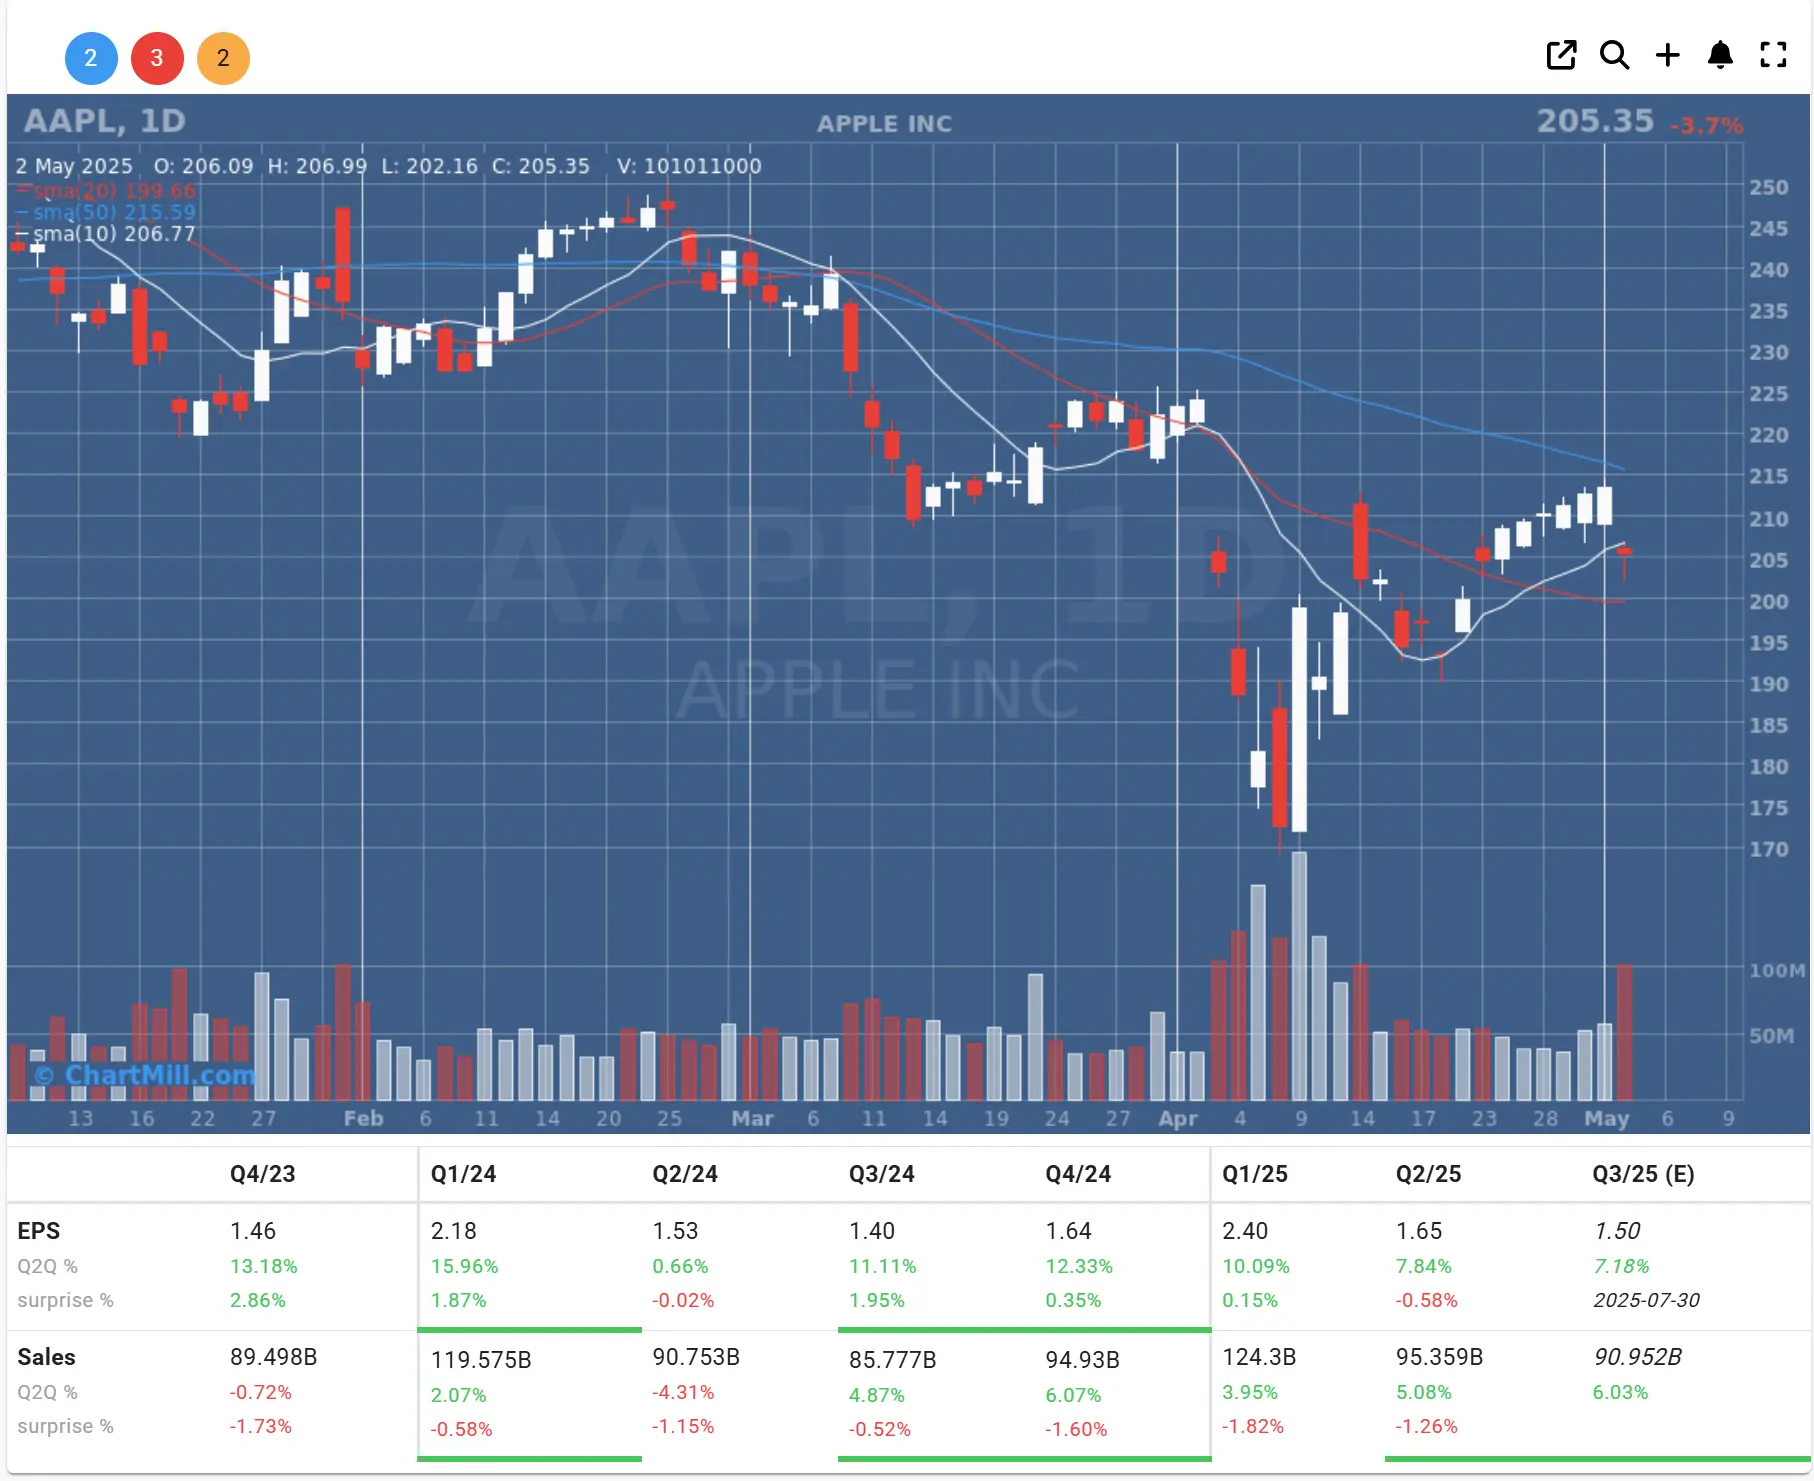Click the Q2/24 column header
This screenshot has width=1814, height=1481.
pyautogui.click(x=685, y=1174)
